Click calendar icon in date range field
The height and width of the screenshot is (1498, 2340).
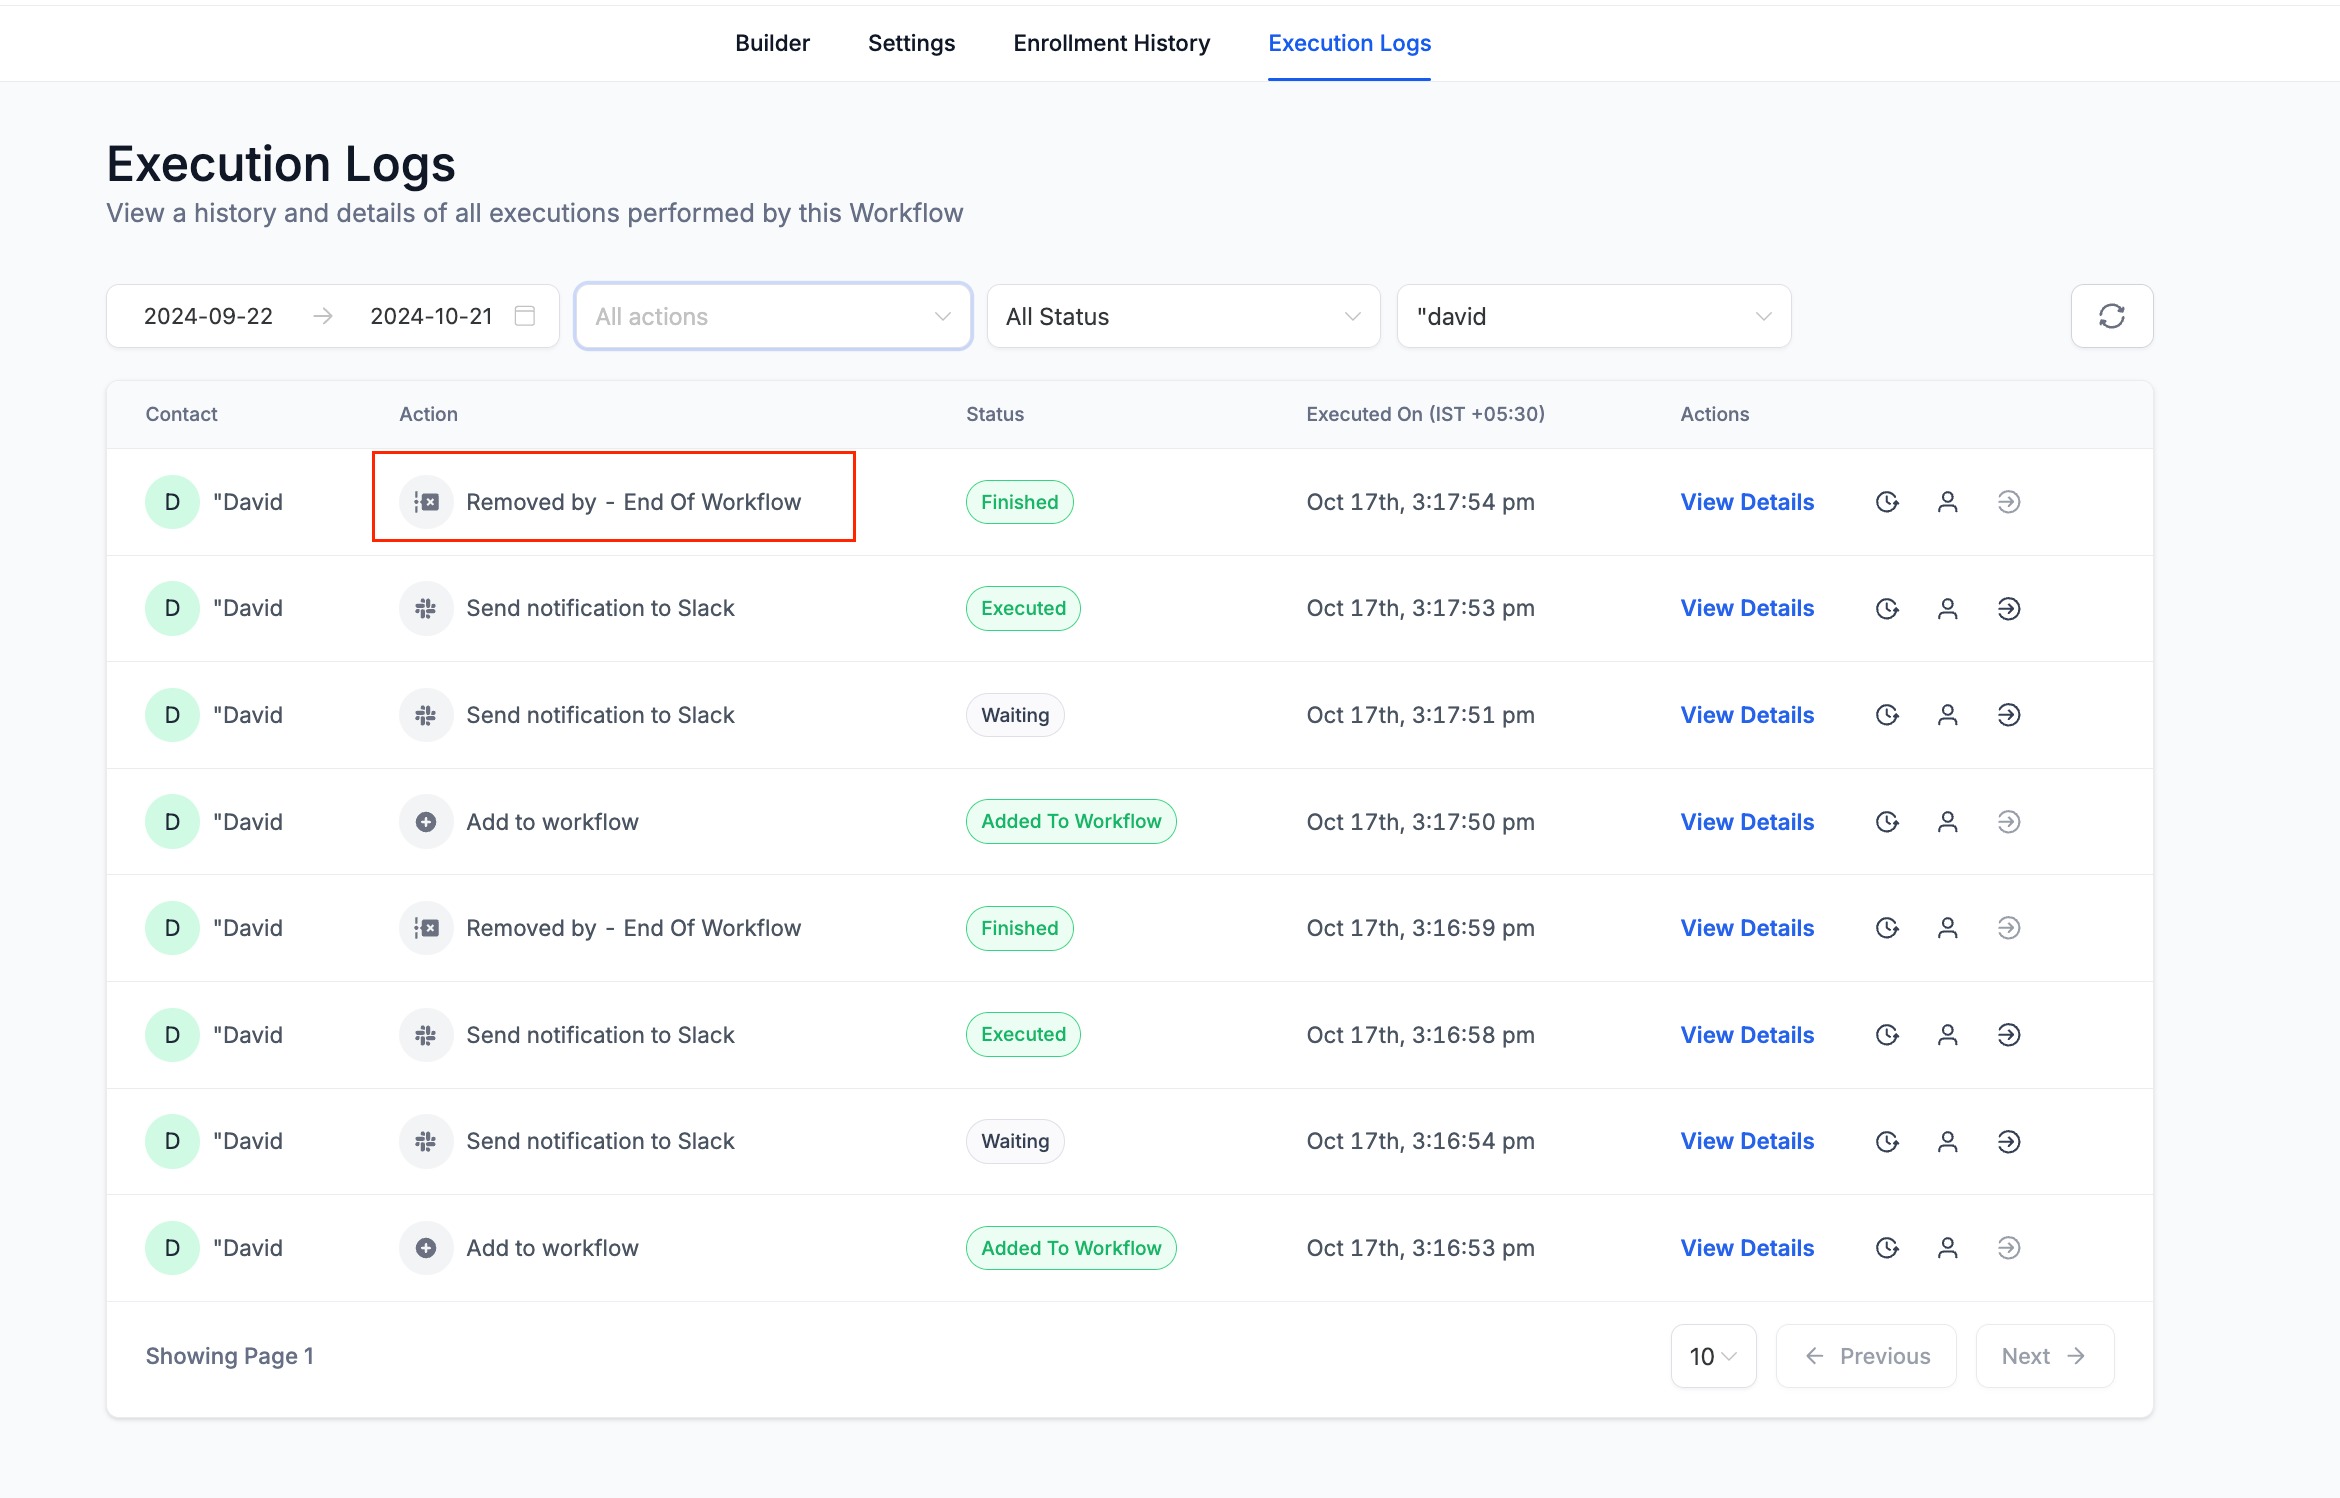click(x=524, y=316)
